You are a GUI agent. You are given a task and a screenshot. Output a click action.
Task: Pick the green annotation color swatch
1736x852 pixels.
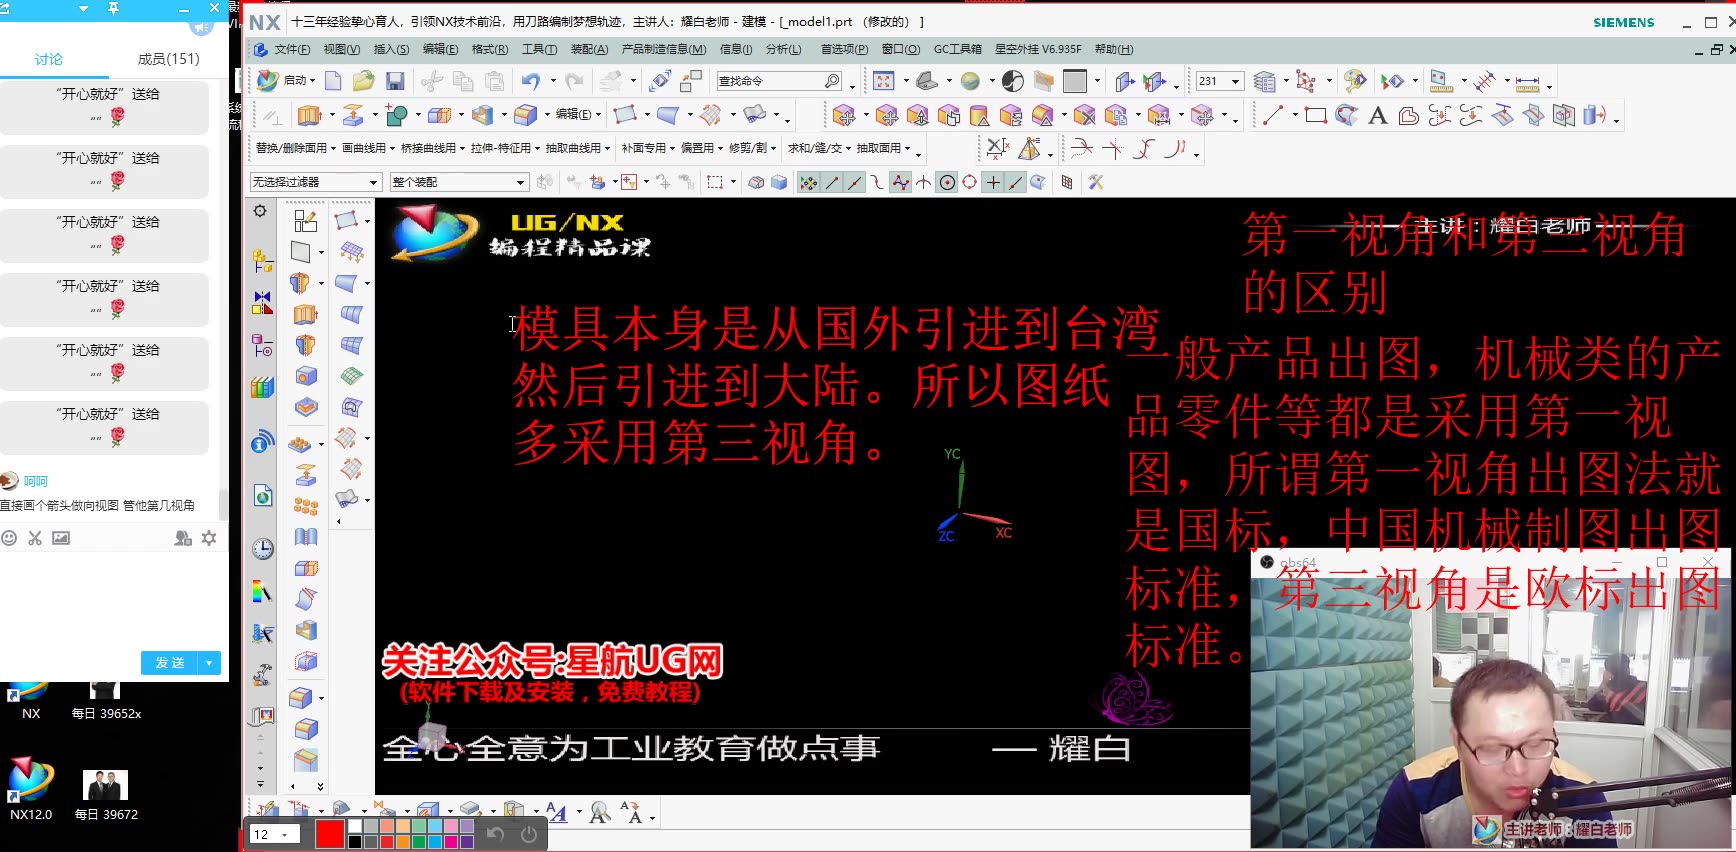[420, 842]
